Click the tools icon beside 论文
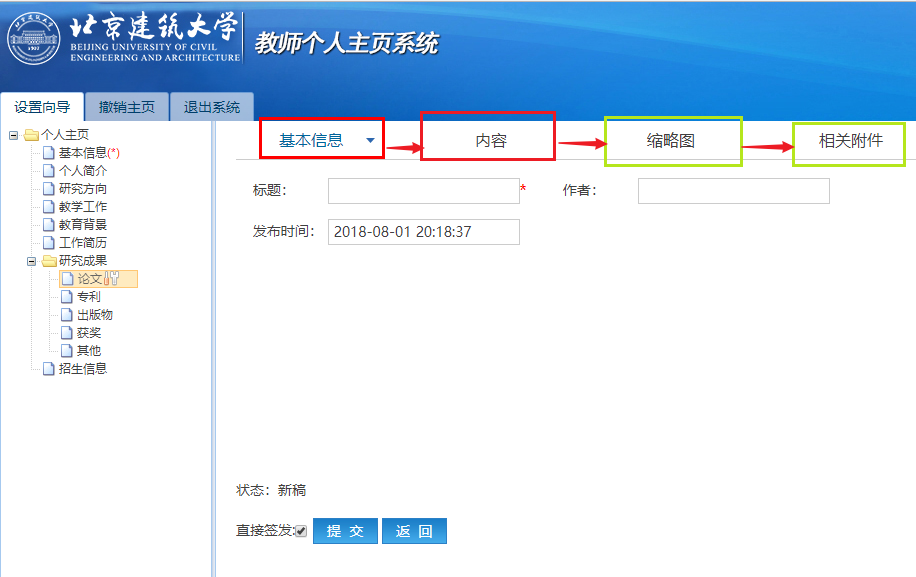Screen dimensions: 916x577 pyautogui.click(x=112, y=279)
